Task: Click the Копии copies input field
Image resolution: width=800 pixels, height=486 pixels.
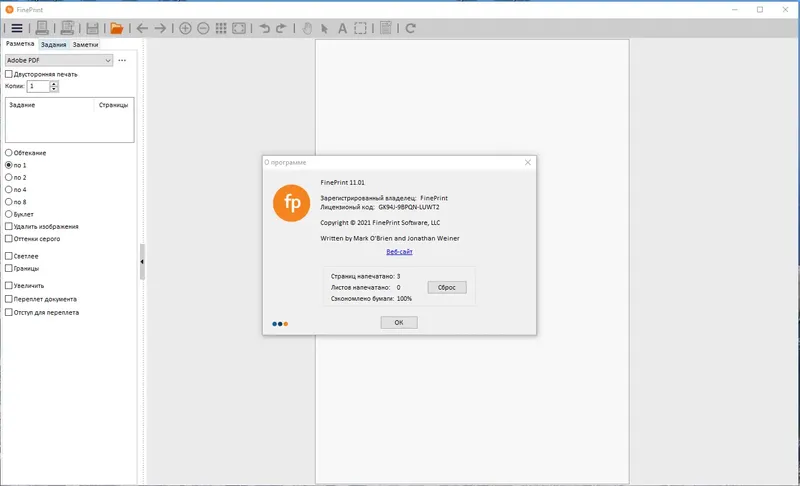Action: click(x=38, y=86)
